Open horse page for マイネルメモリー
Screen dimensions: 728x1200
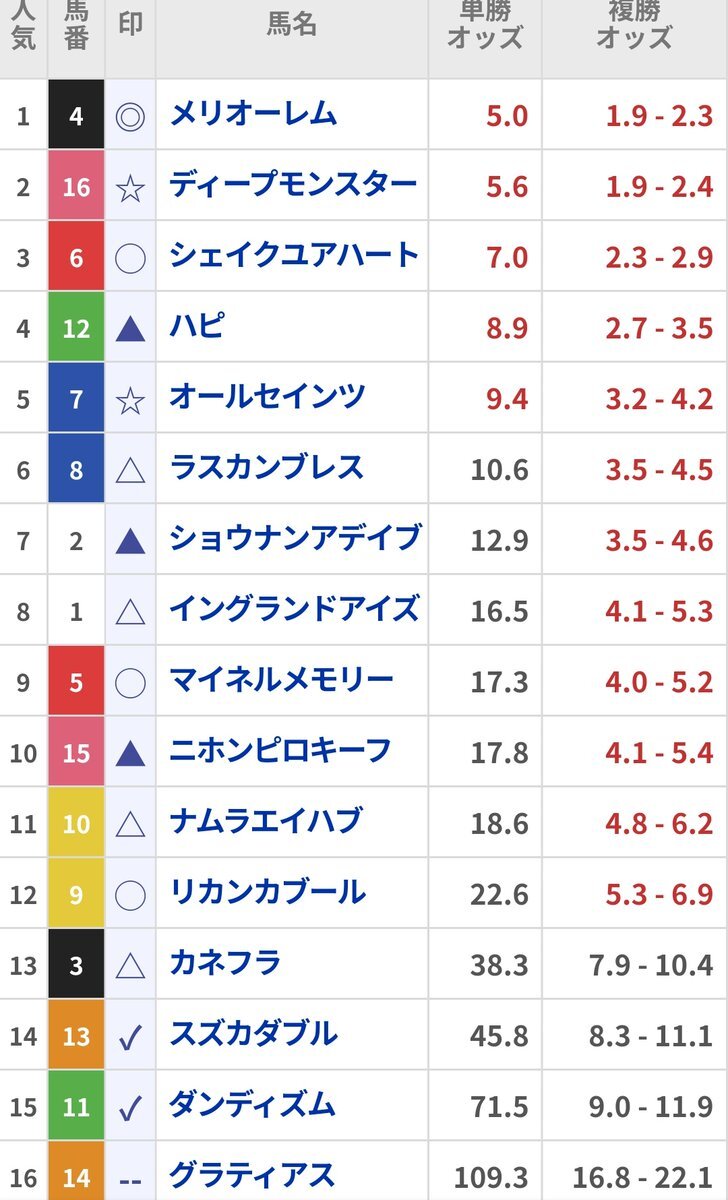coord(282,680)
